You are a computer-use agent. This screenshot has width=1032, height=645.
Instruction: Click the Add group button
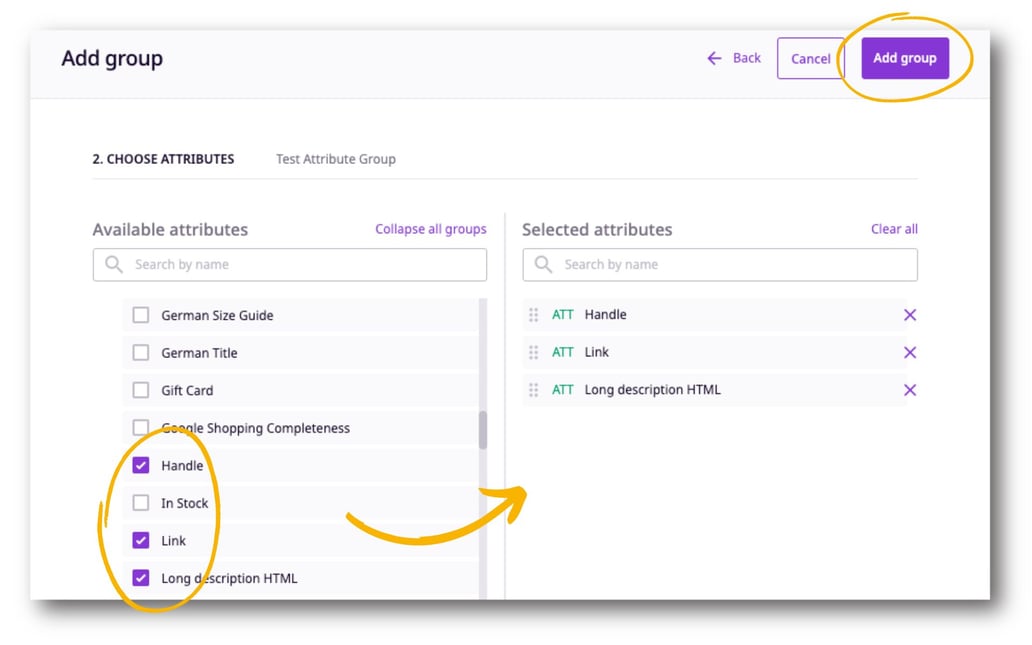tap(904, 58)
